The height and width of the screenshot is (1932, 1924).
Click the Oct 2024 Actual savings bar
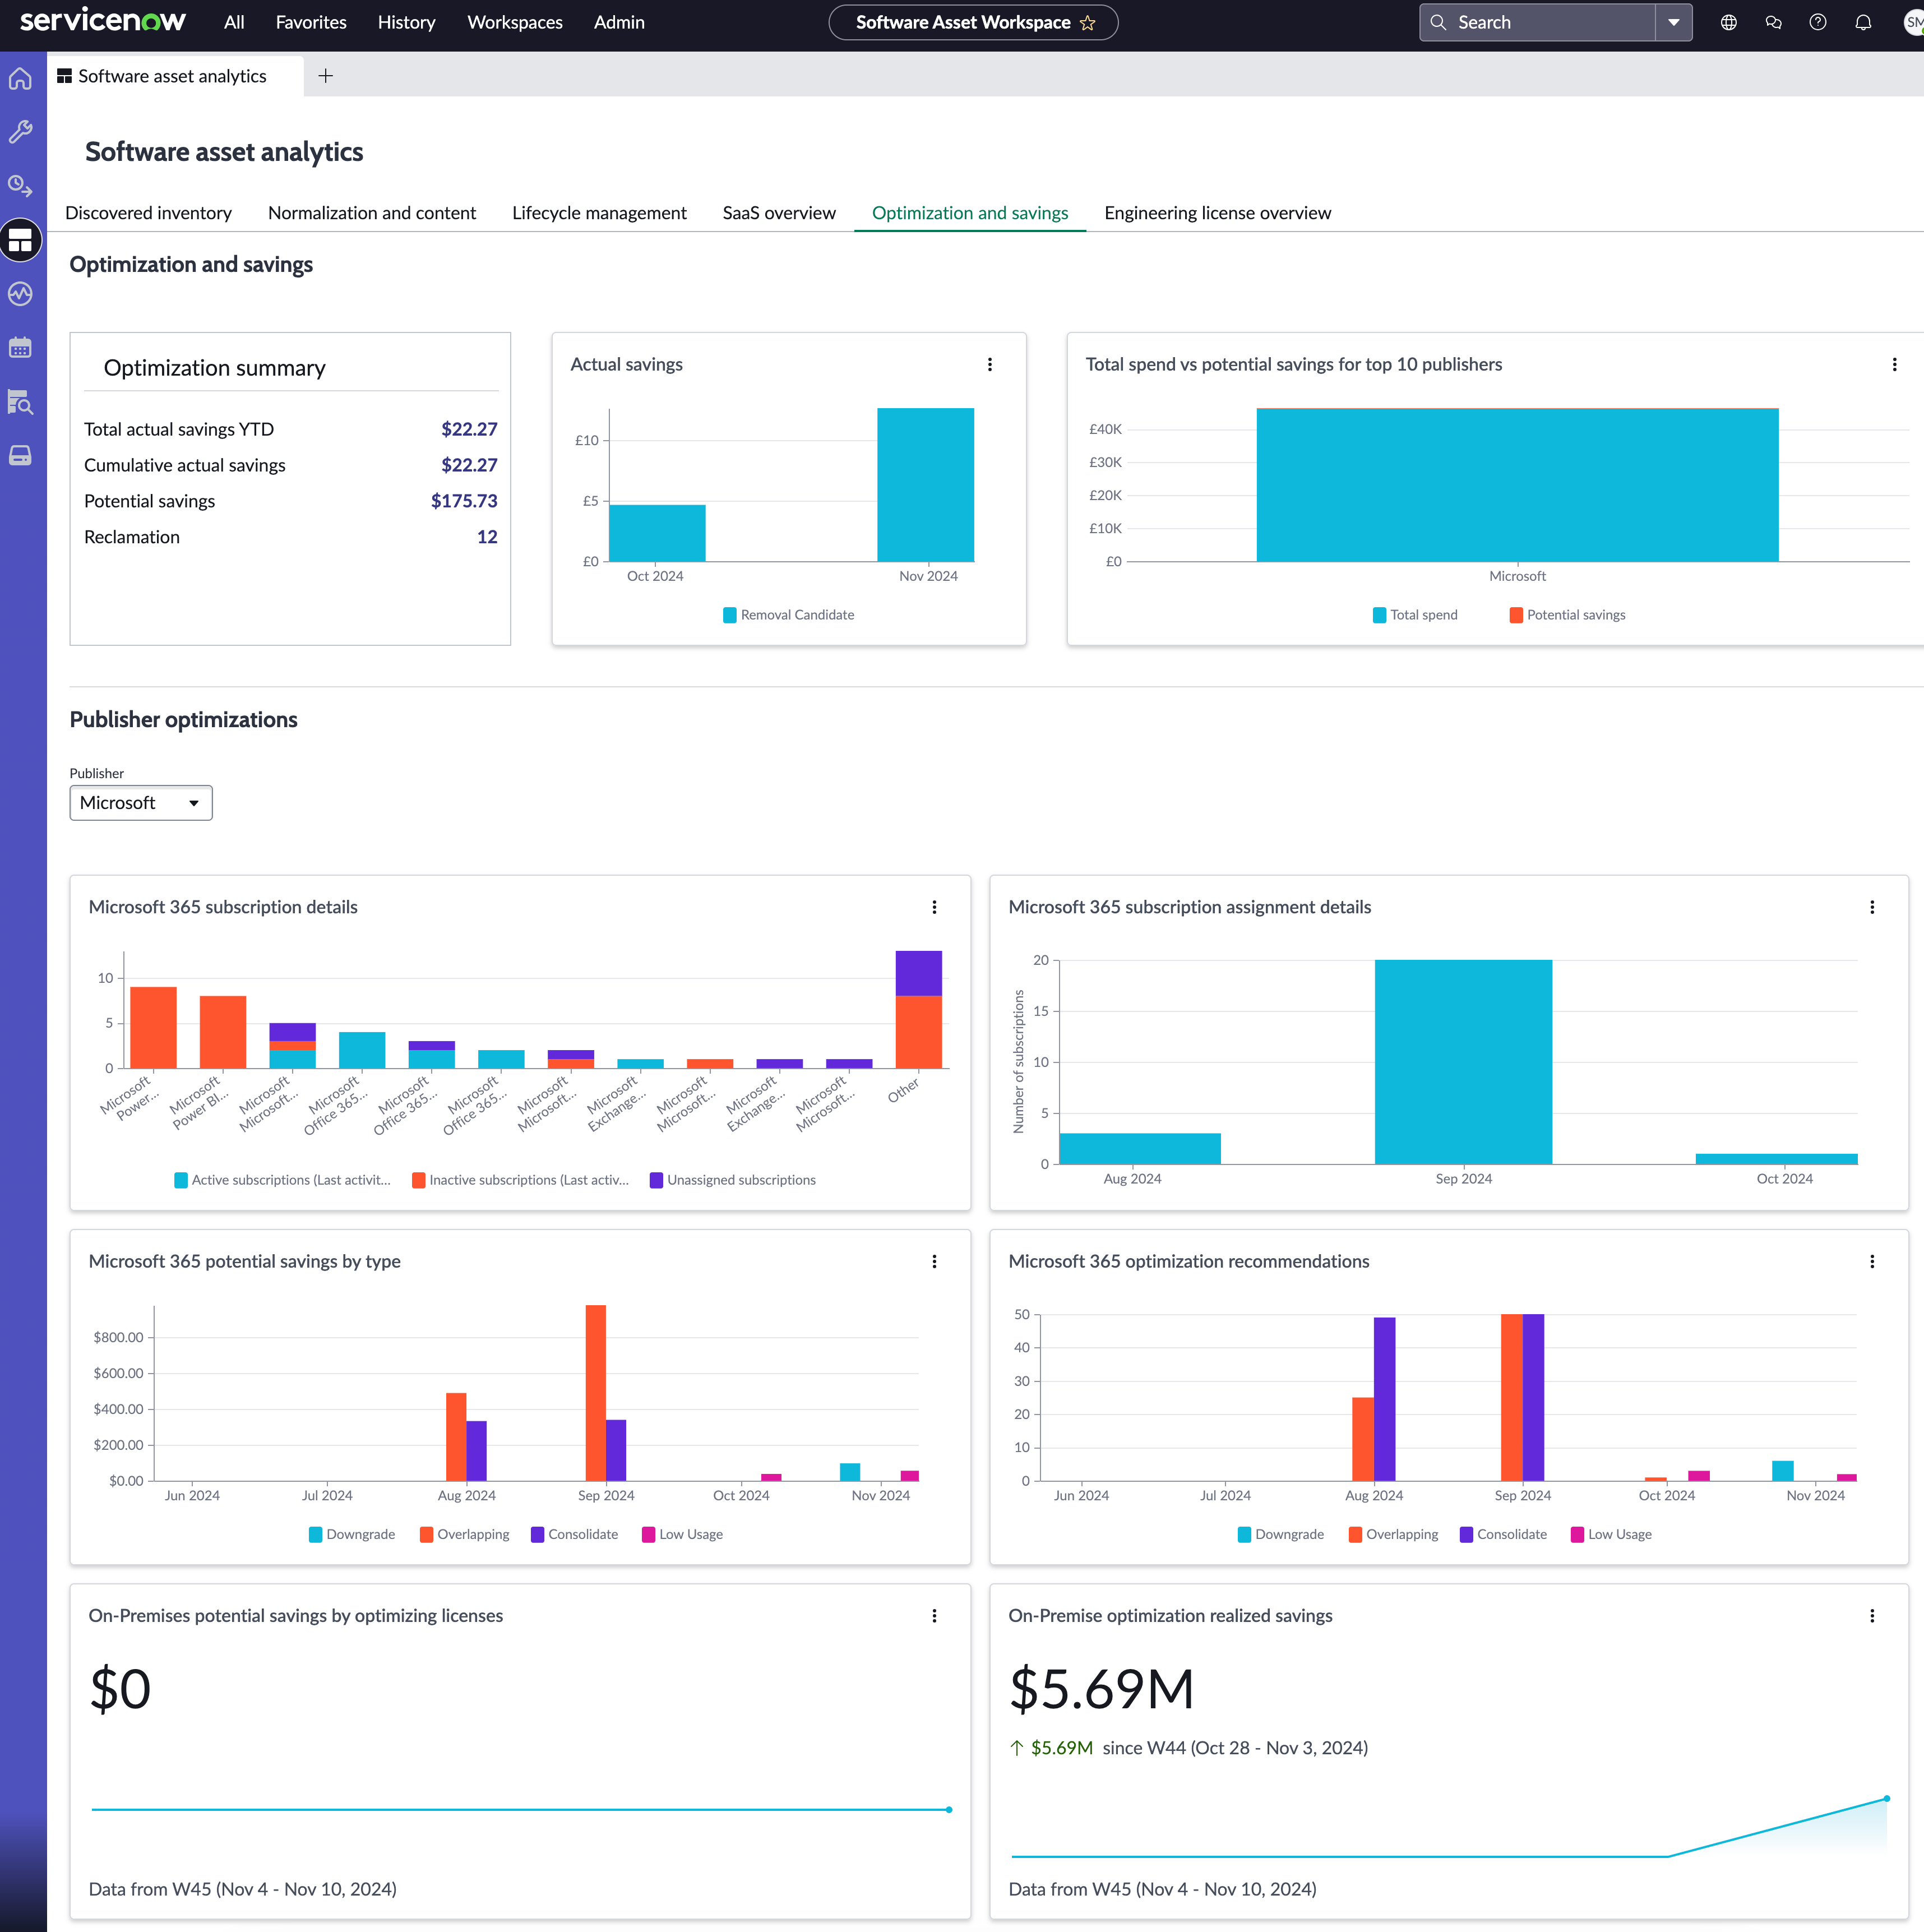[657, 533]
